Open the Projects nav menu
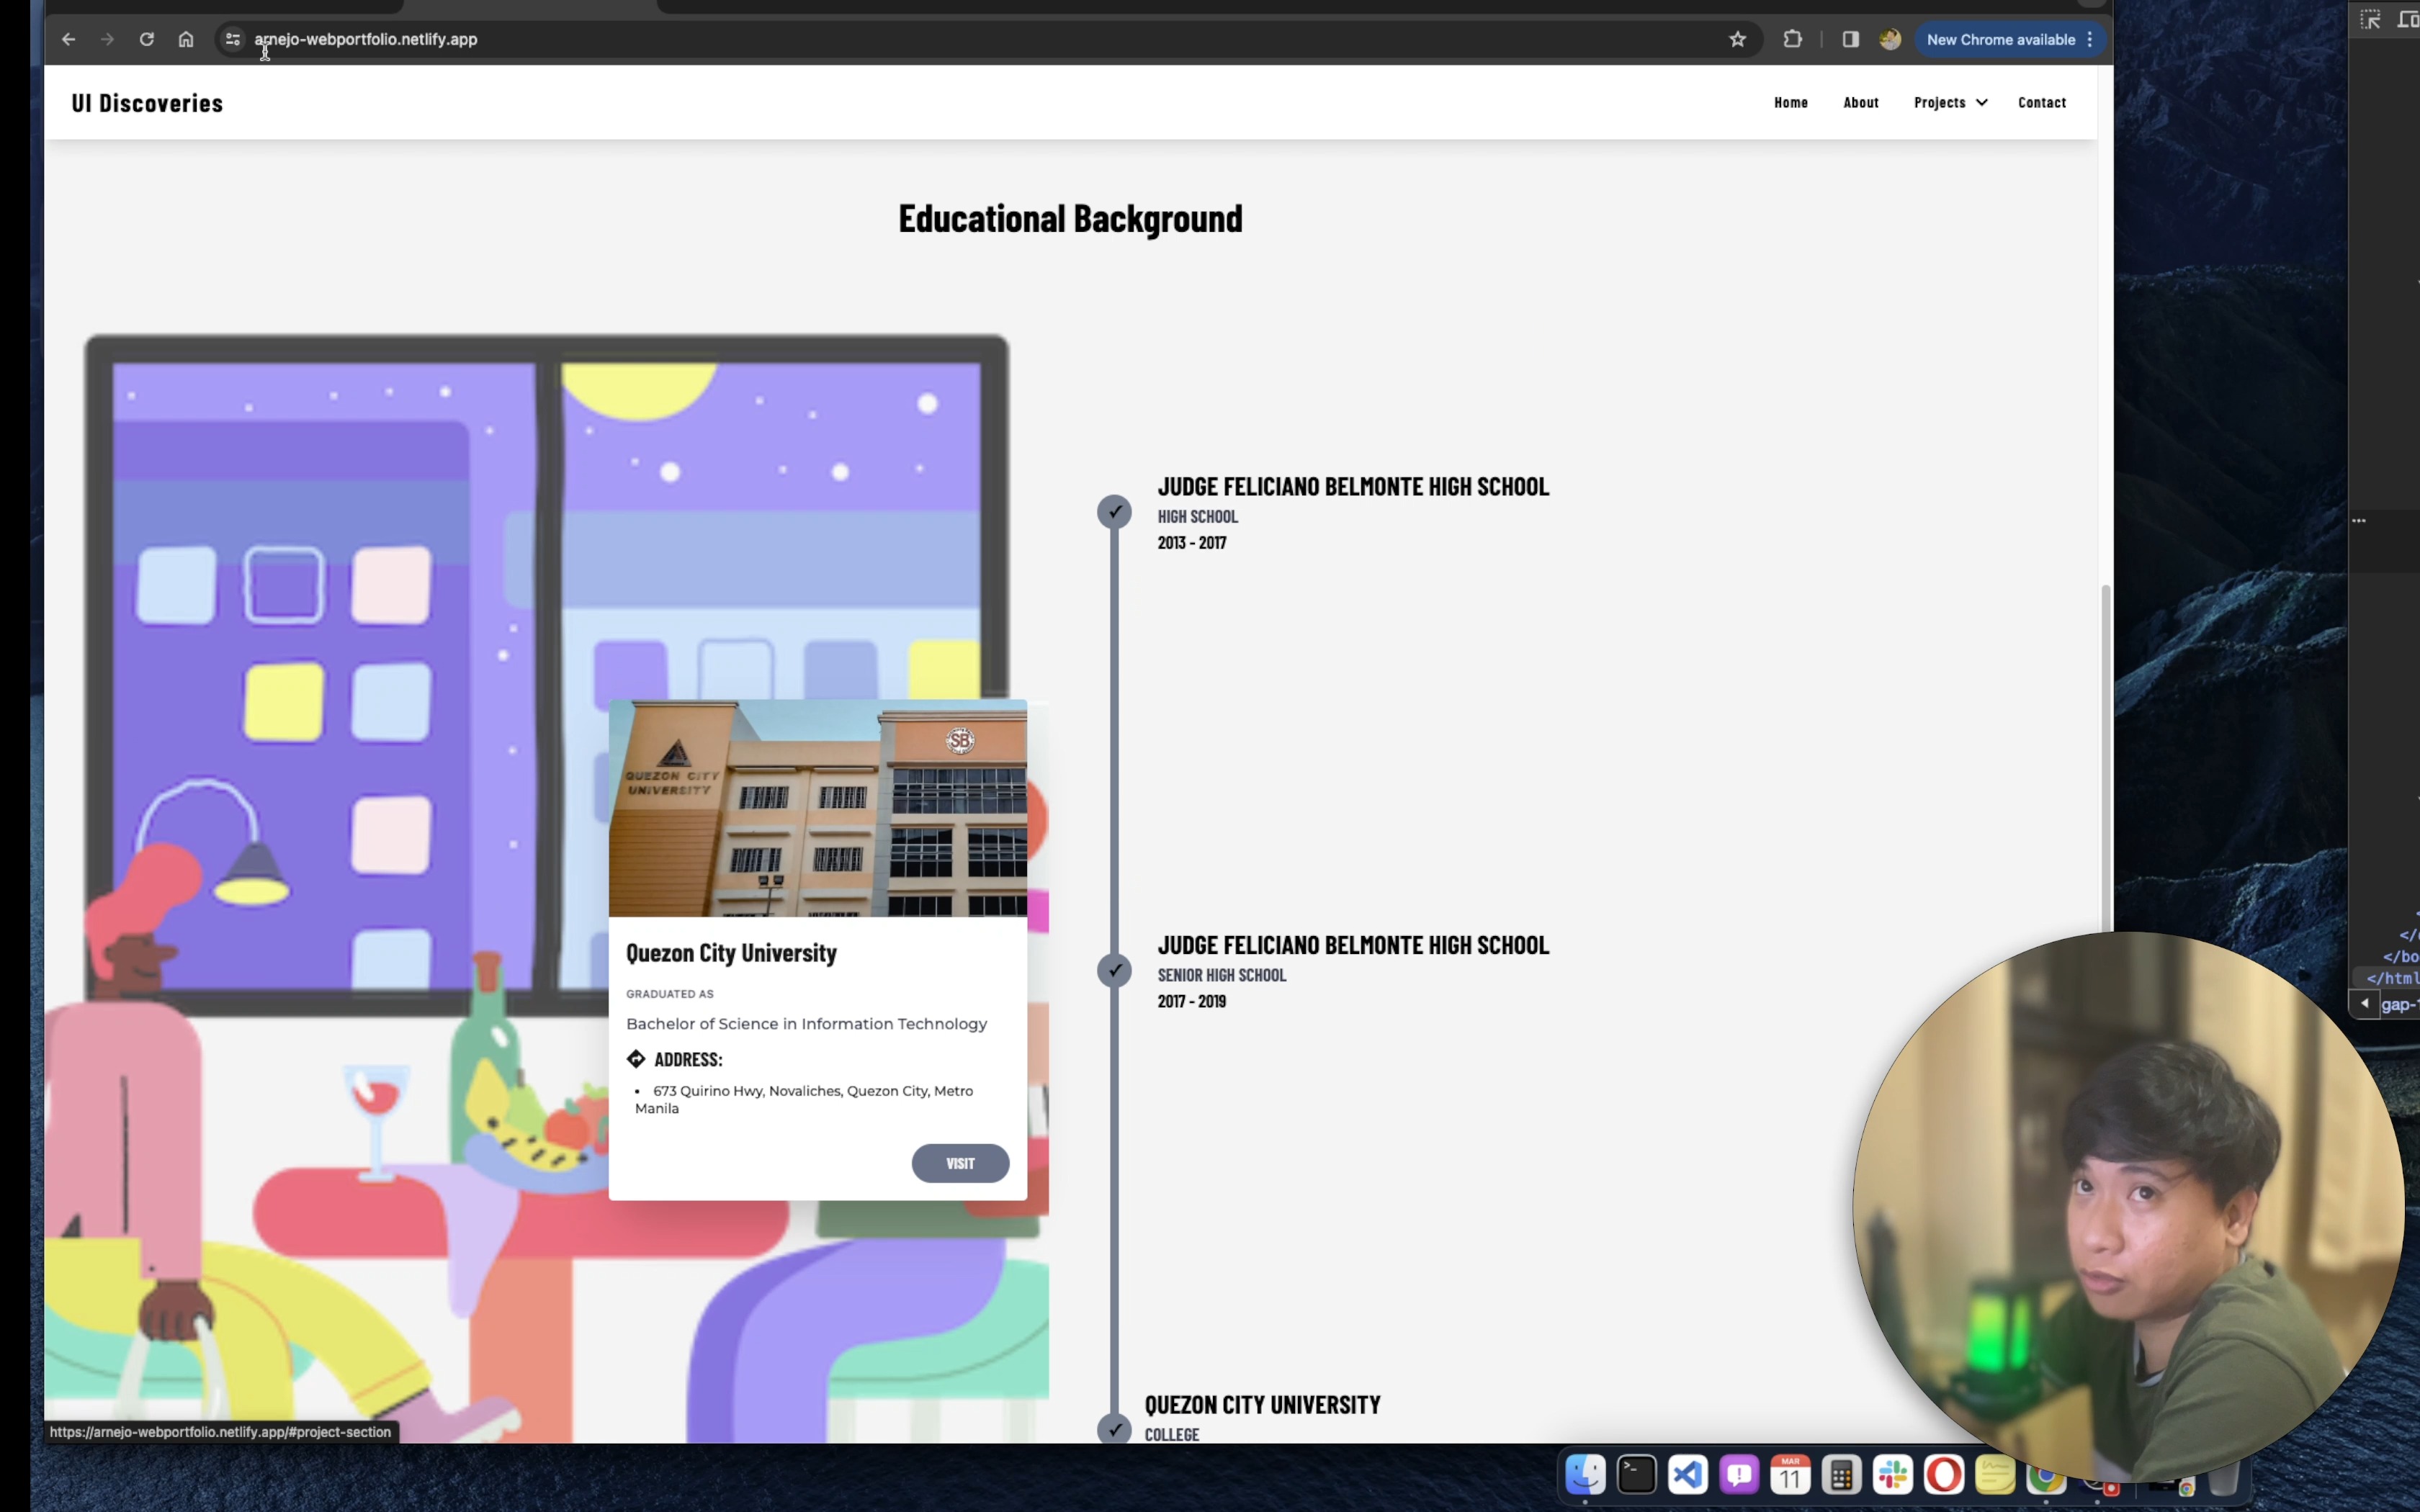Image resolution: width=2420 pixels, height=1512 pixels. point(1940,102)
